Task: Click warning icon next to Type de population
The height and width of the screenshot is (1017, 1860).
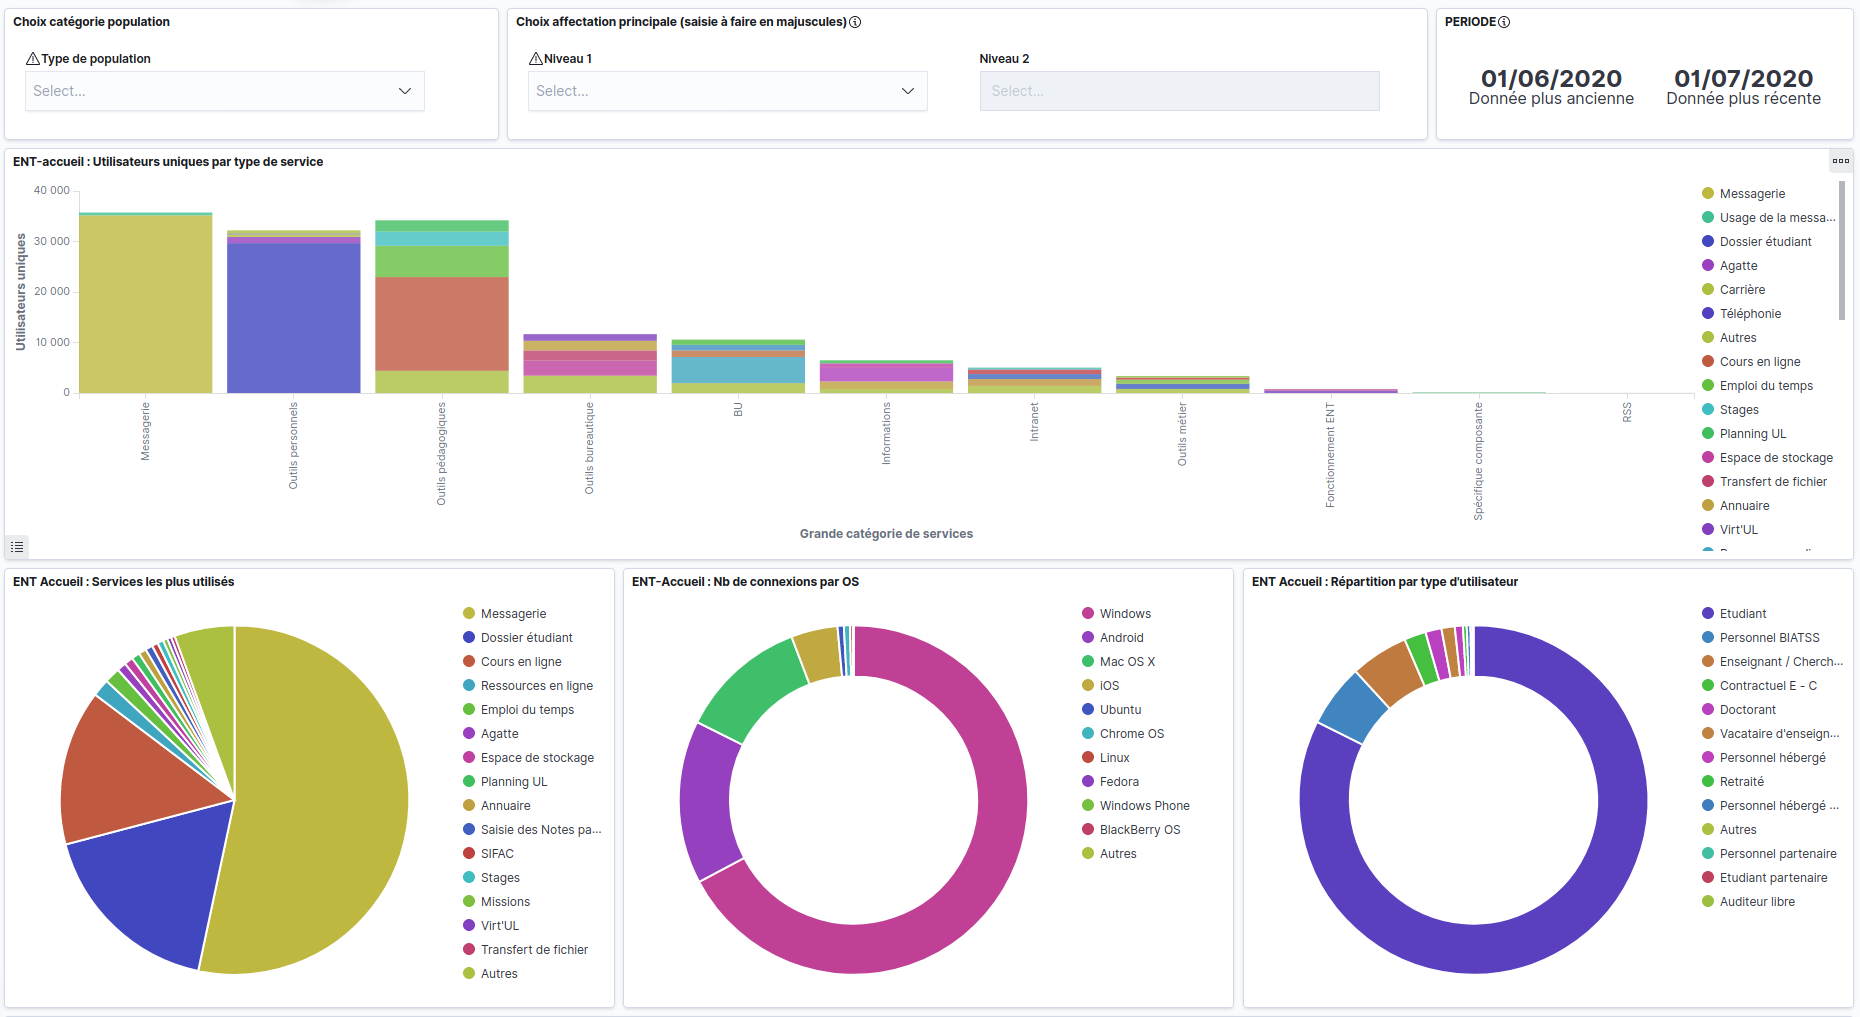Action: click(x=33, y=59)
